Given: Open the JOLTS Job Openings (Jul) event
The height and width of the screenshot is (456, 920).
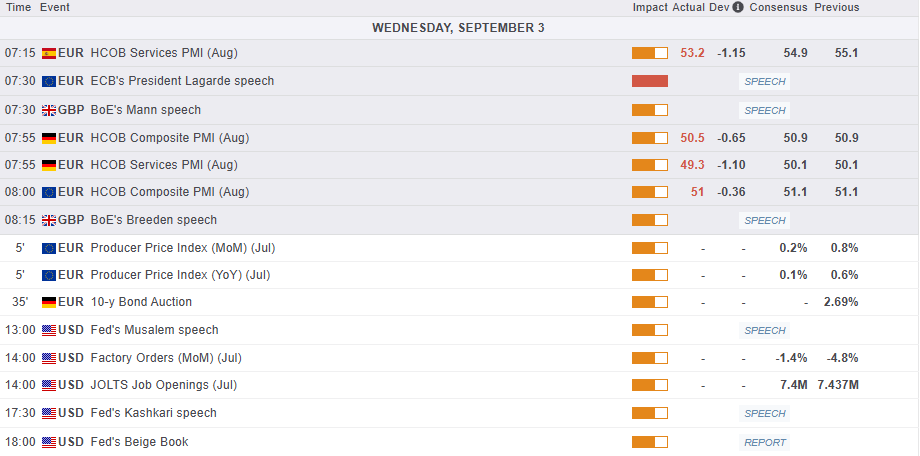Looking at the screenshot, I should coord(163,385).
